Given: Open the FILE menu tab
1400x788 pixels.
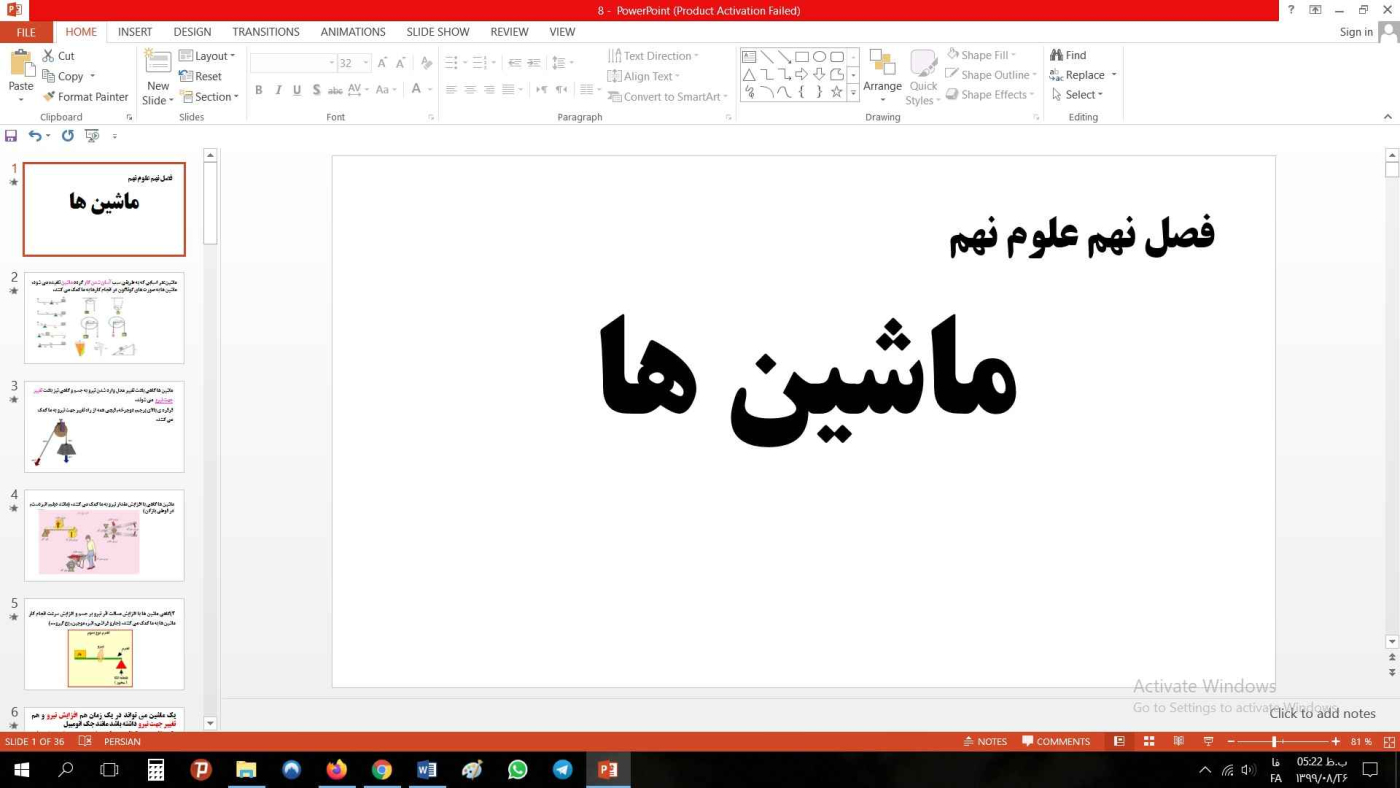Looking at the screenshot, I should click(x=26, y=32).
